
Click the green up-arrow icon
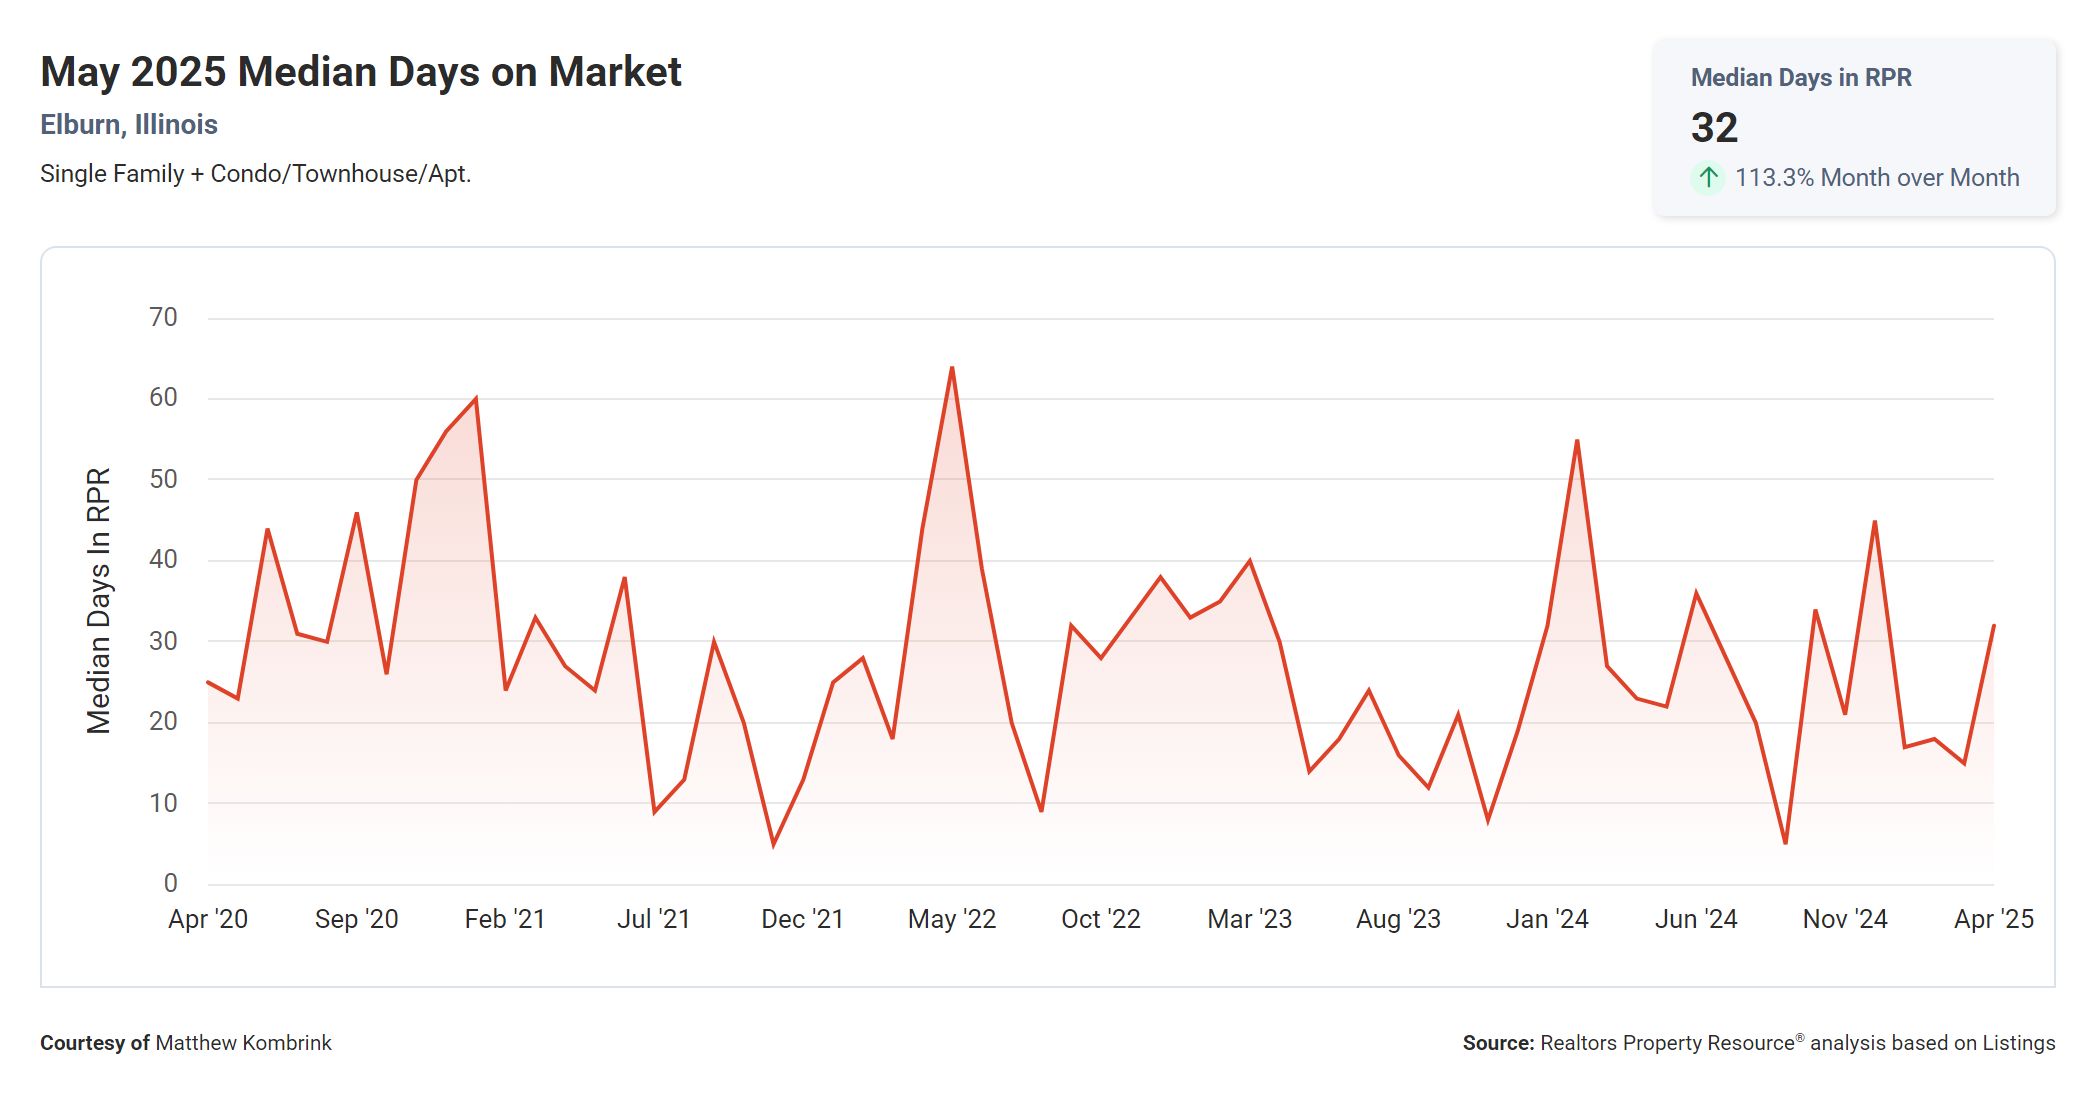(x=1708, y=178)
